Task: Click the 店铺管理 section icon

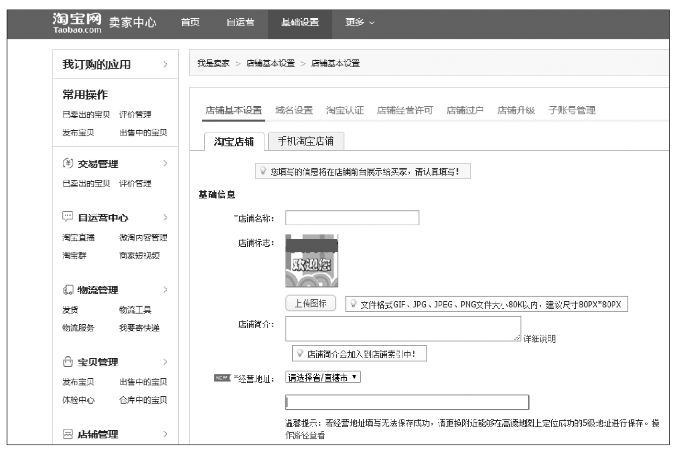Action: 67,434
